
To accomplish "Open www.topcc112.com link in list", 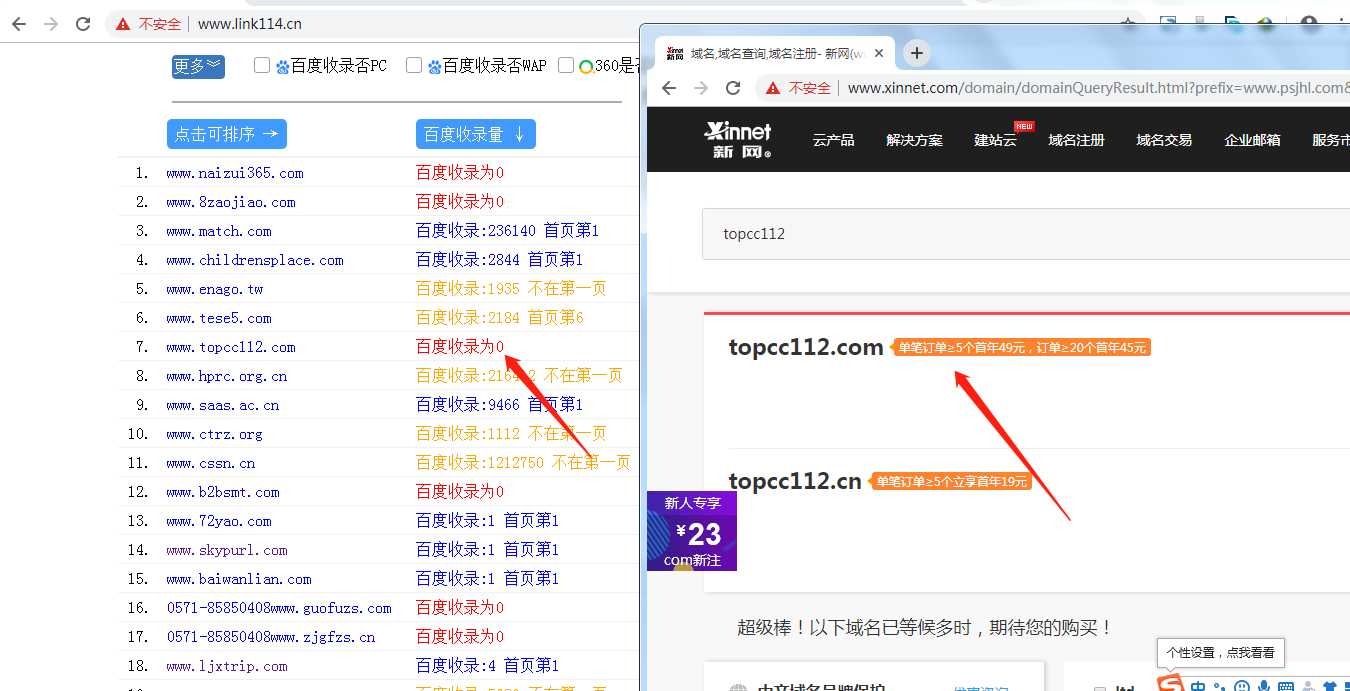I will 231,347.
